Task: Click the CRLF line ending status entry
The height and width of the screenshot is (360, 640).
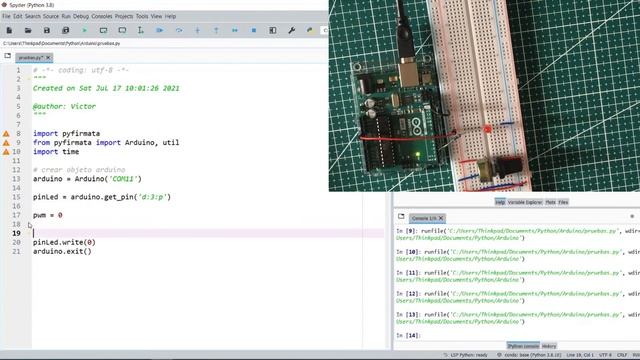Action: pos(622,355)
